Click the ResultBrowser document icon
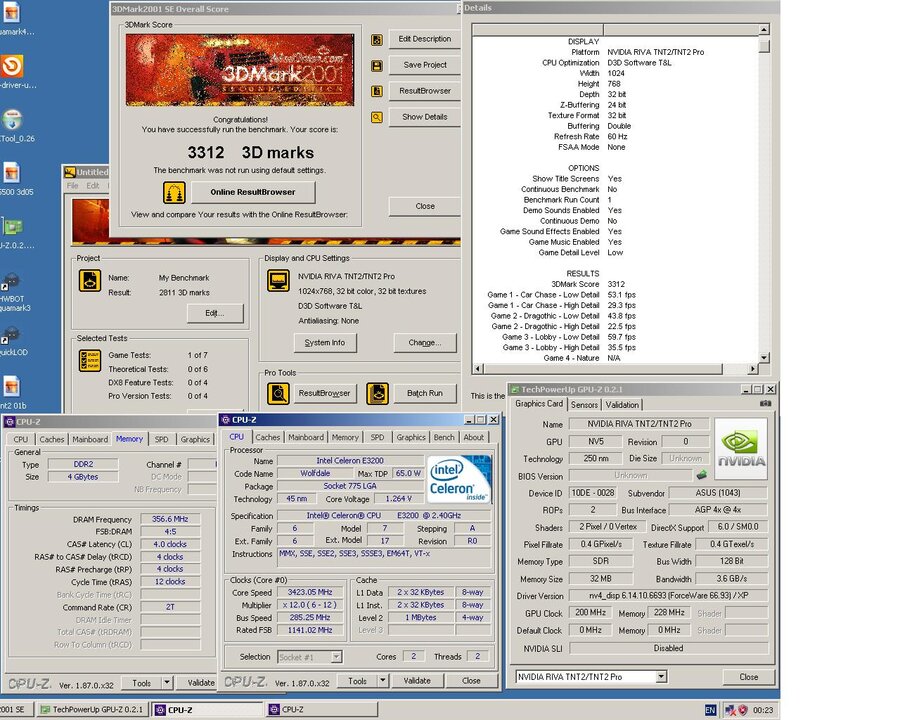 (377, 91)
